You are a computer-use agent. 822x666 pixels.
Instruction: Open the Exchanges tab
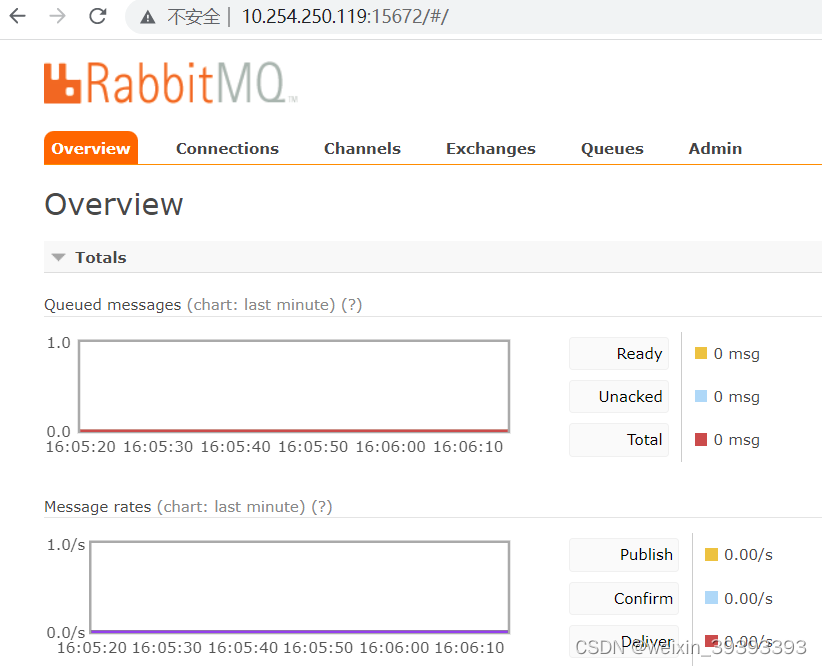click(x=490, y=148)
